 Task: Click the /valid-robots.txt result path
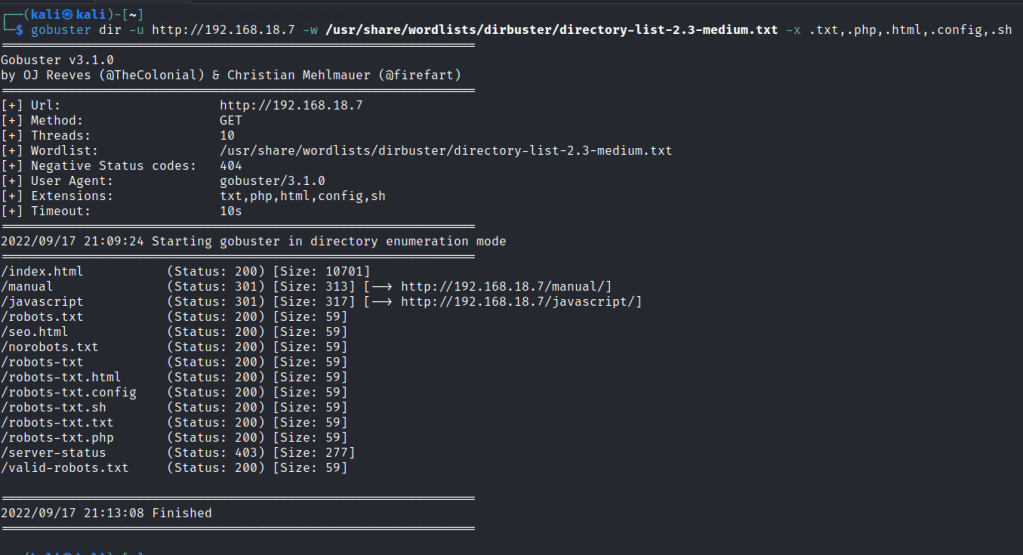click(x=64, y=468)
